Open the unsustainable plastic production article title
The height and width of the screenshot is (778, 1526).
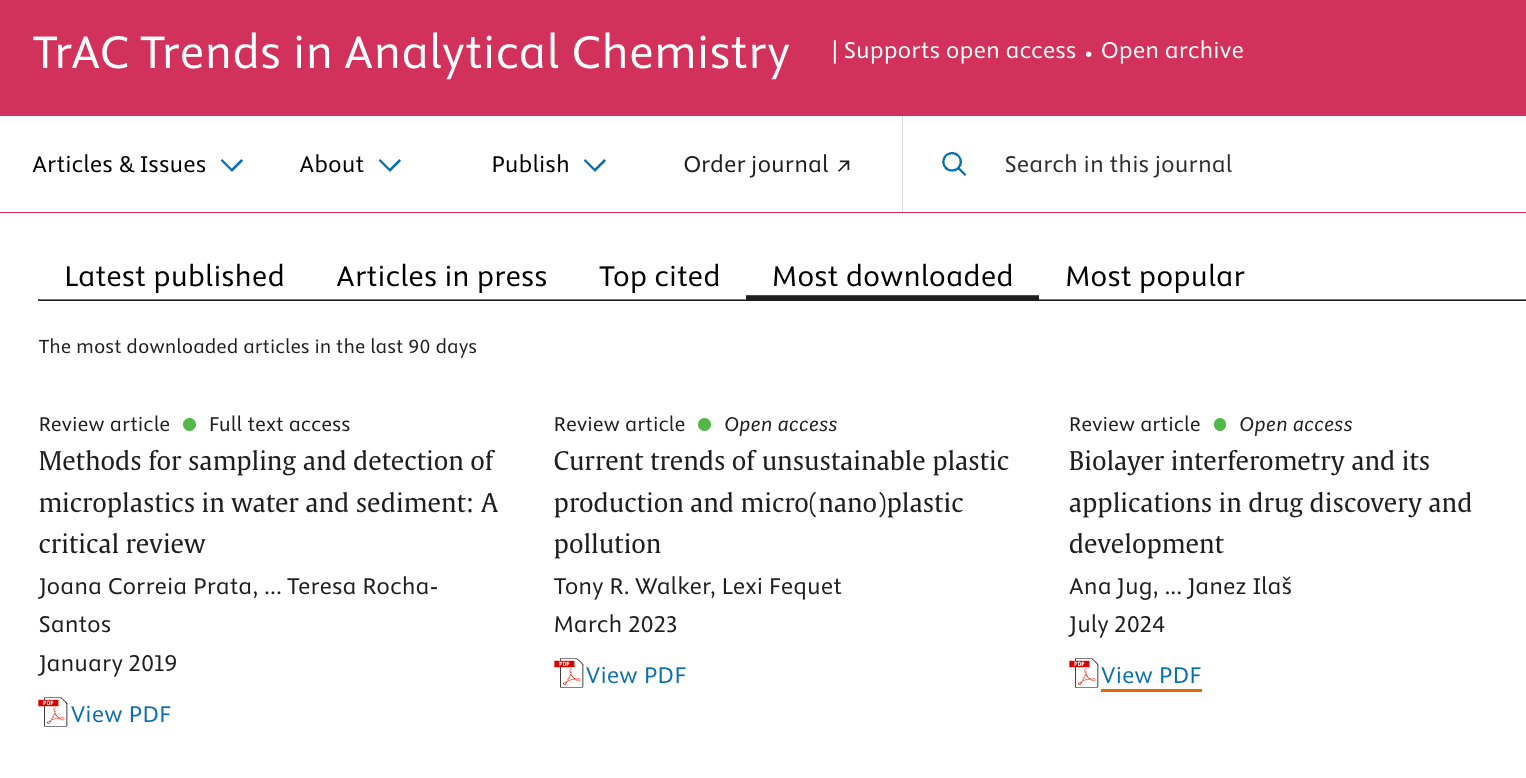(x=780, y=502)
